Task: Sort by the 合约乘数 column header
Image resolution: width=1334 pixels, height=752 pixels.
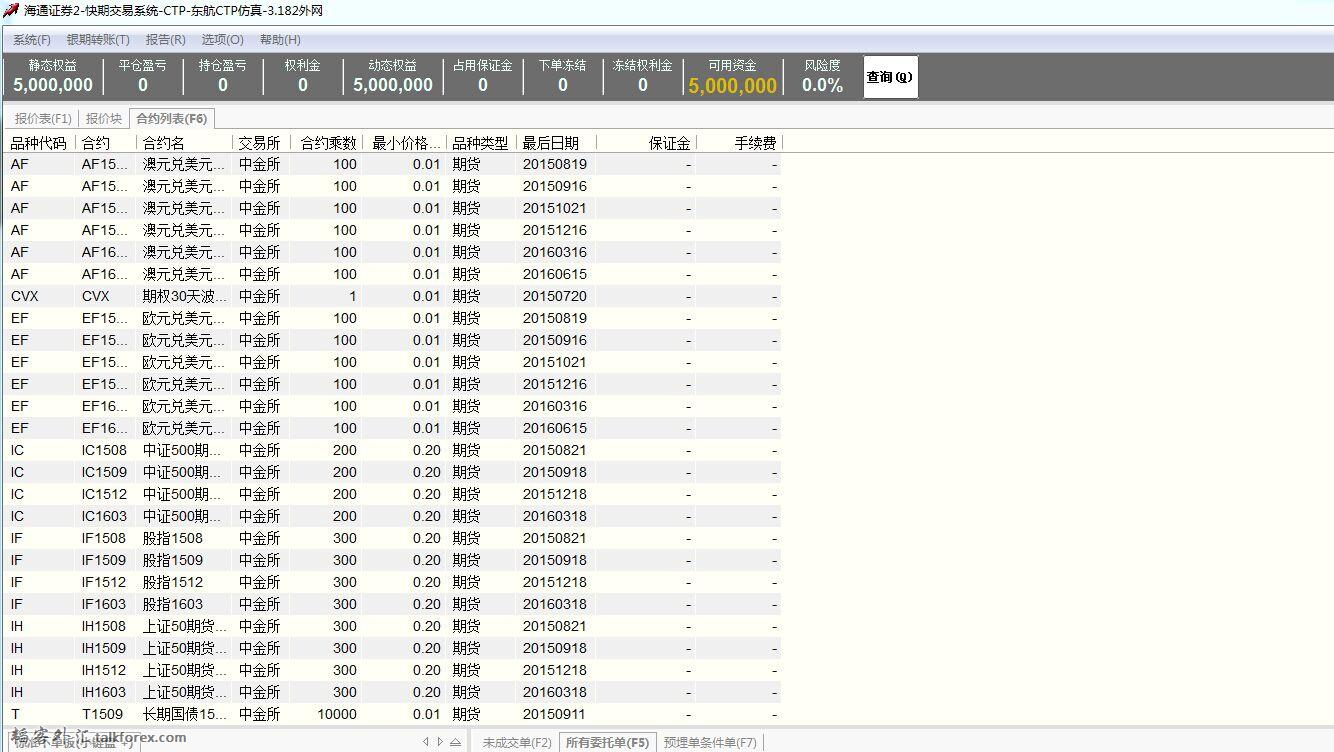Action: 327,143
